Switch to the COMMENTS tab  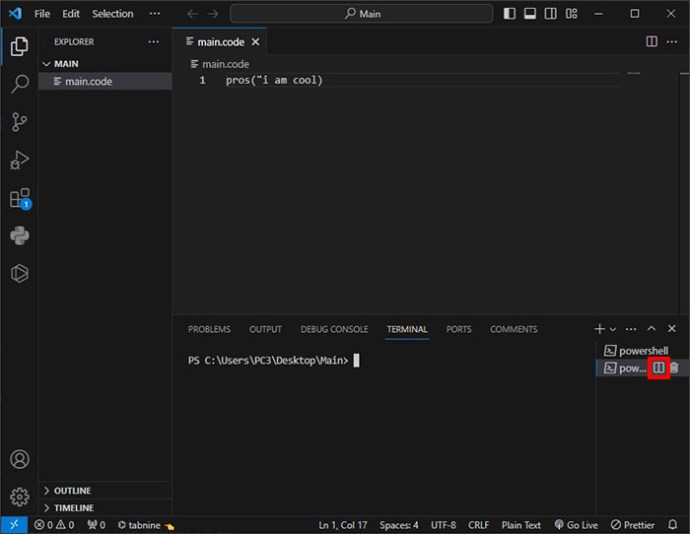coord(514,329)
